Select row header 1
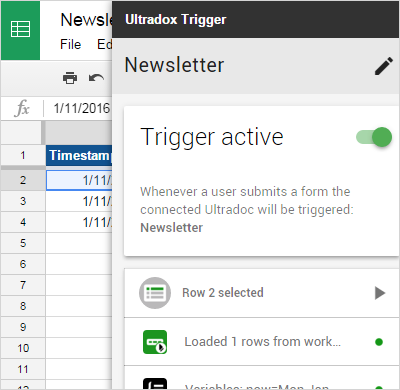Viewport: 400px width, 390px height. [23, 155]
